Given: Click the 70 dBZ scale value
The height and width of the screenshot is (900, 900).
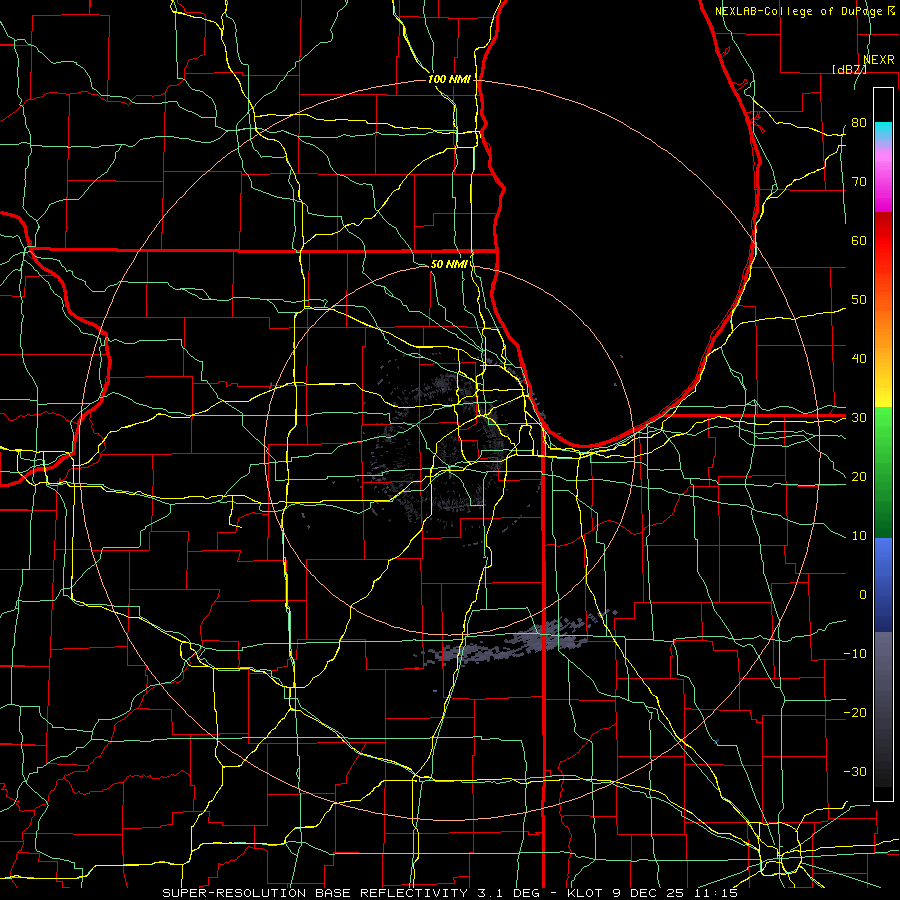Looking at the screenshot, I should pos(859,182).
